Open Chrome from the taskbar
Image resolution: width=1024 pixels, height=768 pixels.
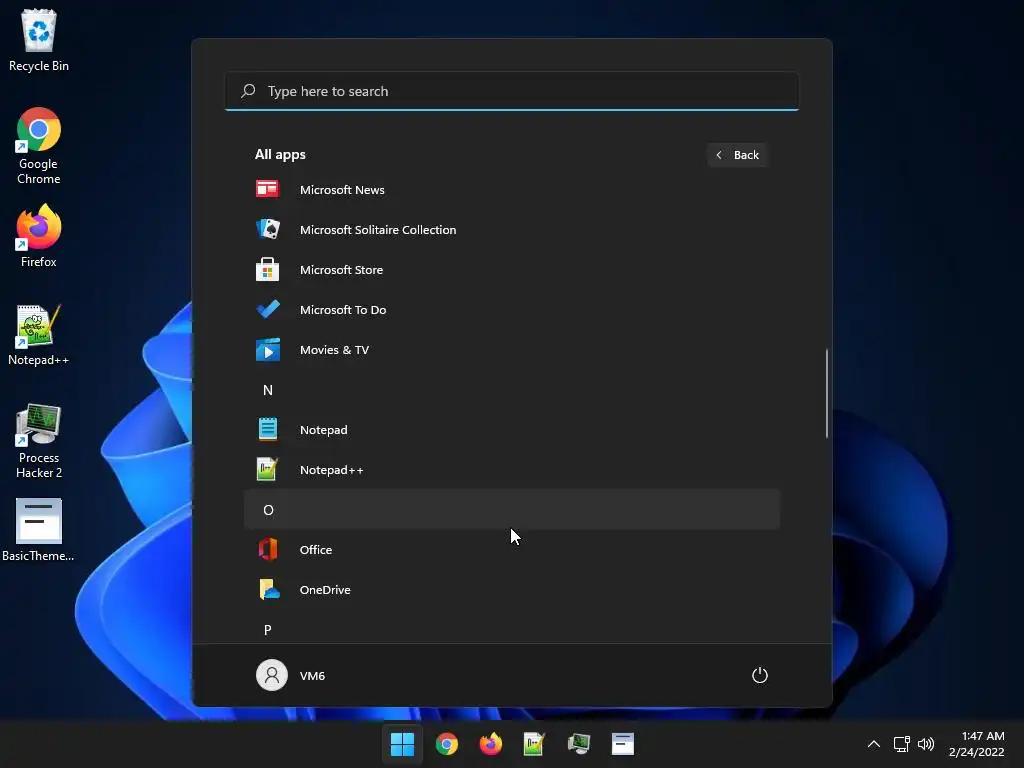pos(447,744)
